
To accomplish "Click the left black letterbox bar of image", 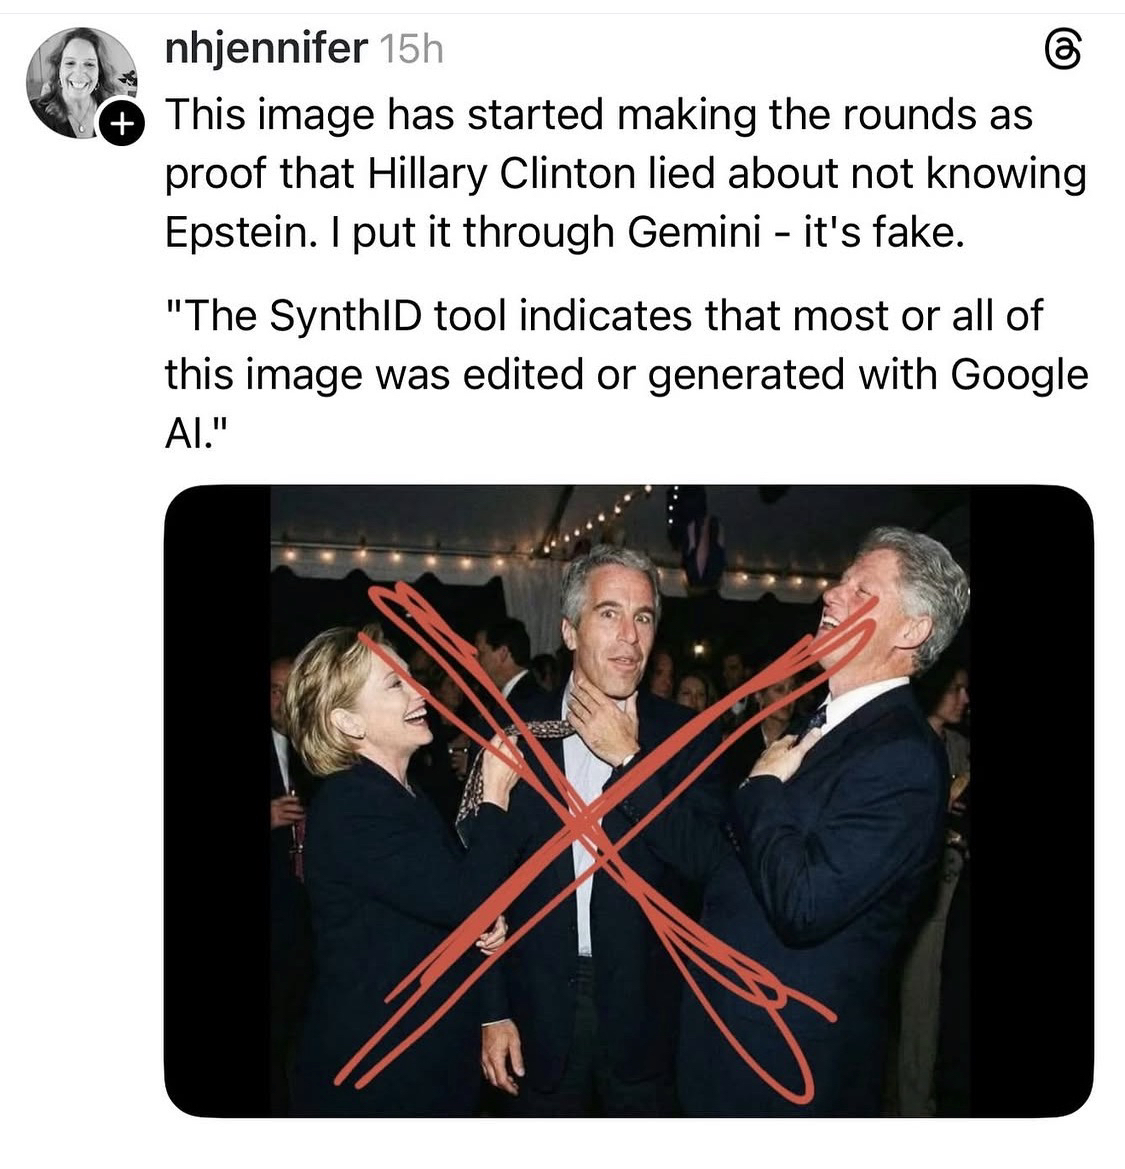I will (x=217, y=801).
